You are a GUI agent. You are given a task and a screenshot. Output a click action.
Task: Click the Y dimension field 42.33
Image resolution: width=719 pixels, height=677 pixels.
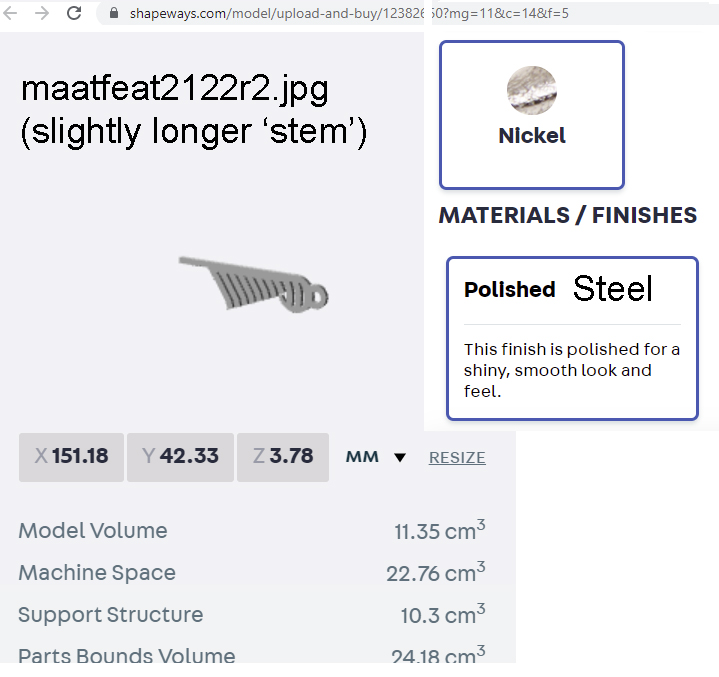[x=180, y=457]
